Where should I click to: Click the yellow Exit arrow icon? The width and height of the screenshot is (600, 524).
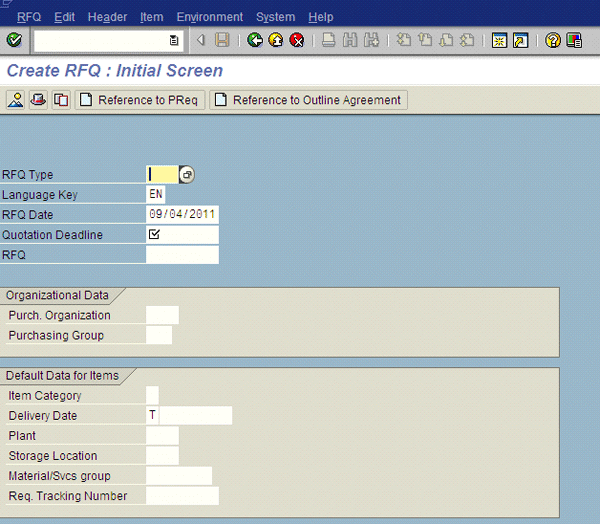[x=275, y=41]
